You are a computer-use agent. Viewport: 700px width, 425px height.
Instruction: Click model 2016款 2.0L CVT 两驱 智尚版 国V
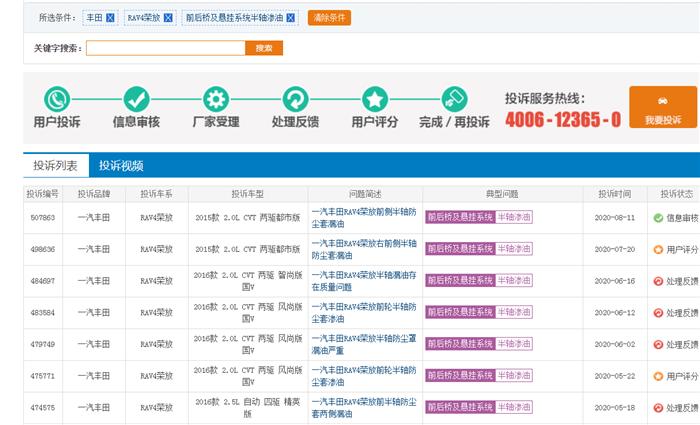click(248, 281)
